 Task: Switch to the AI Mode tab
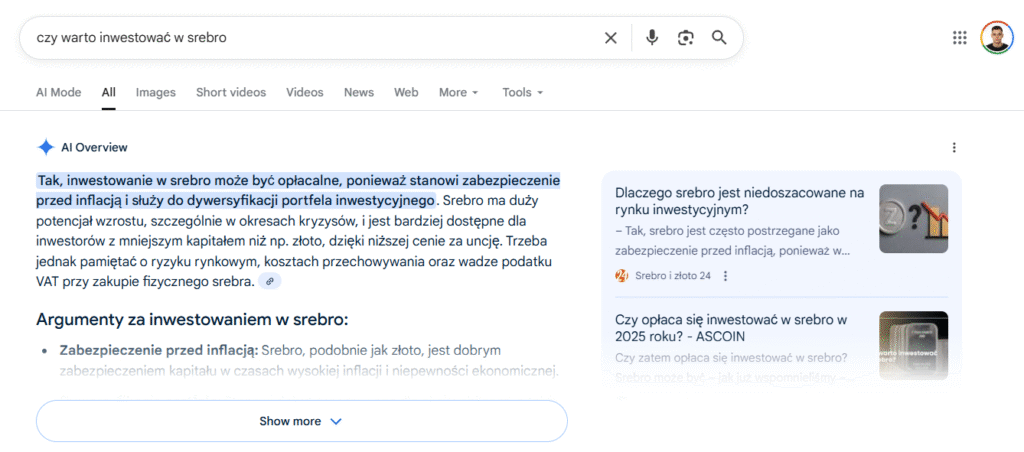(x=59, y=93)
